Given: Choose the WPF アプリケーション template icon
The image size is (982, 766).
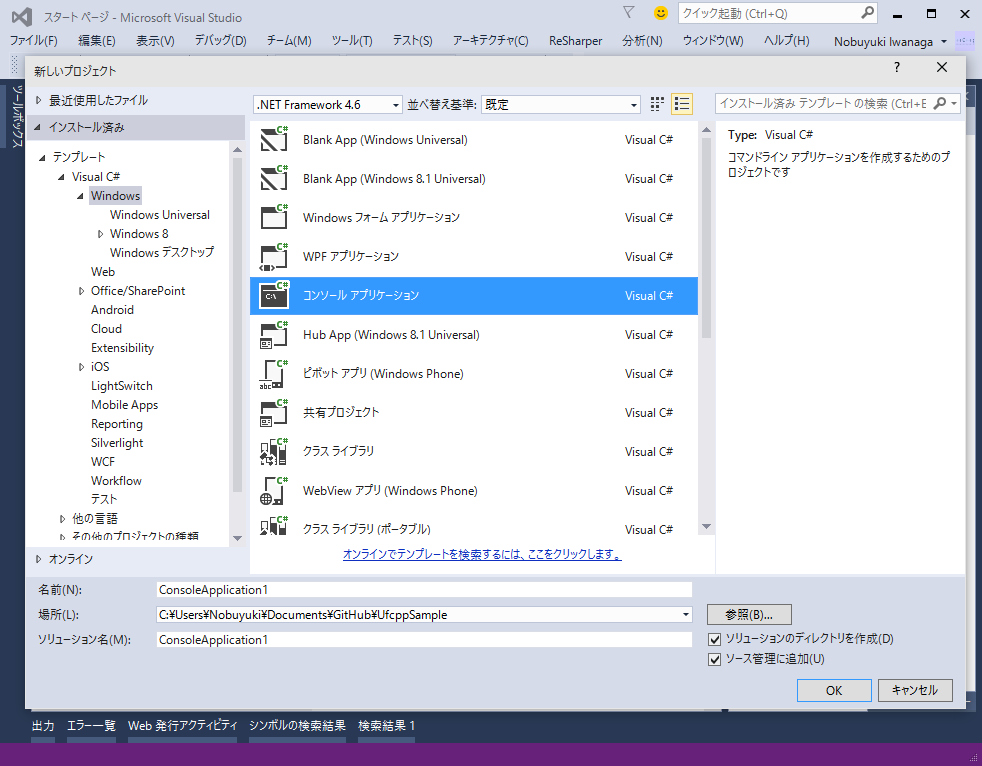Looking at the screenshot, I should coord(274,256).
